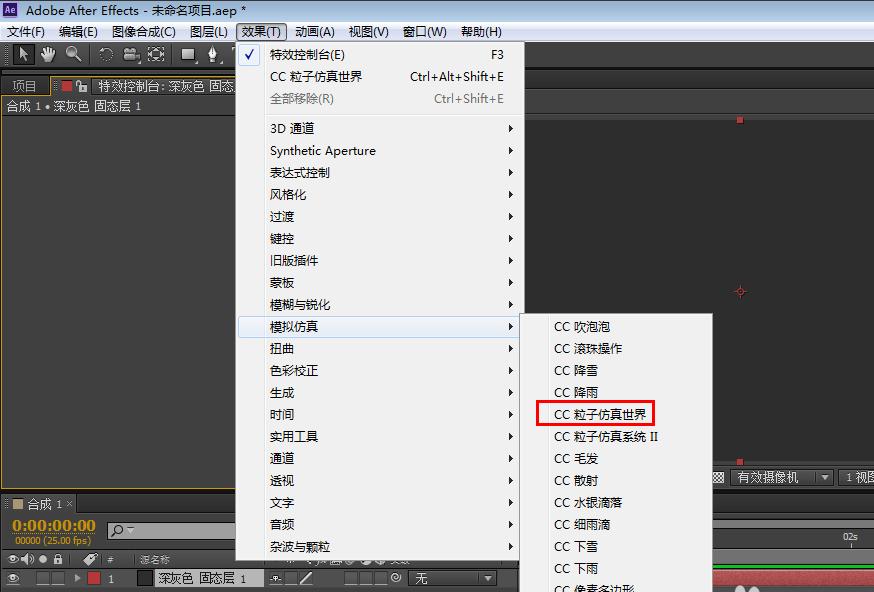Select the Rotation tool

[x=105, y=55]
